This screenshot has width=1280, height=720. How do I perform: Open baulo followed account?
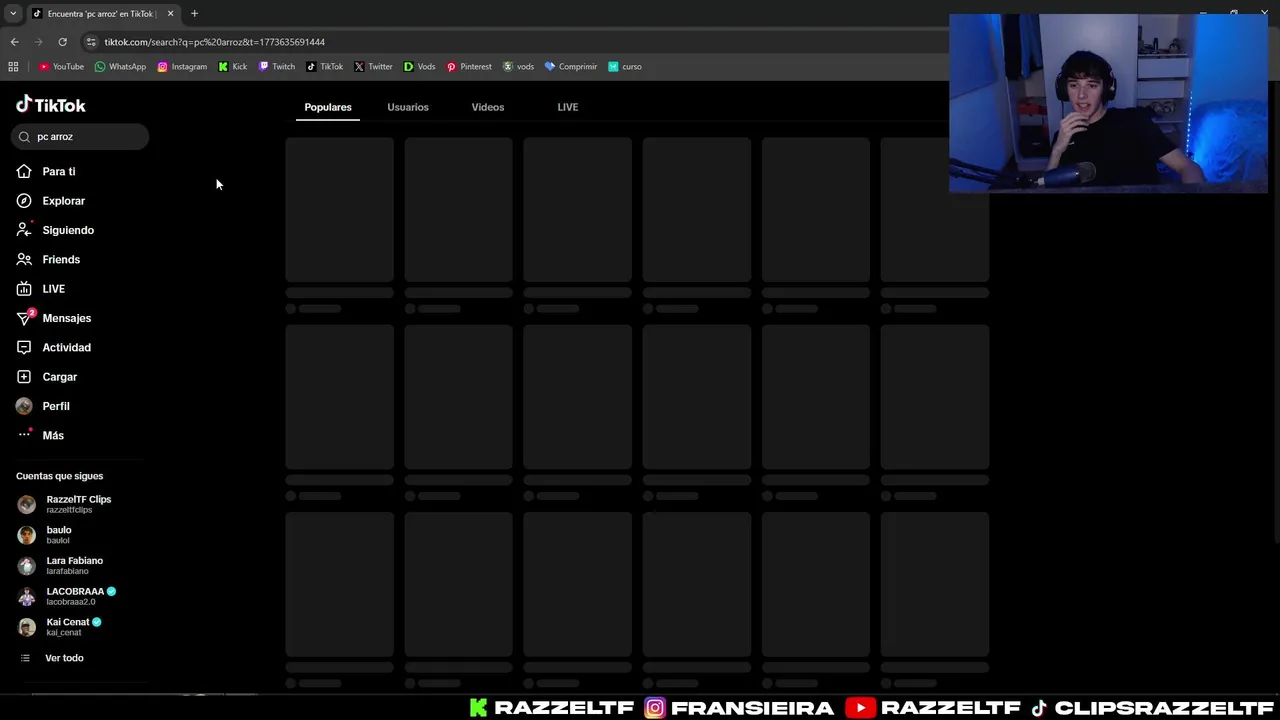pyautogui.click(x=46, y=535)
